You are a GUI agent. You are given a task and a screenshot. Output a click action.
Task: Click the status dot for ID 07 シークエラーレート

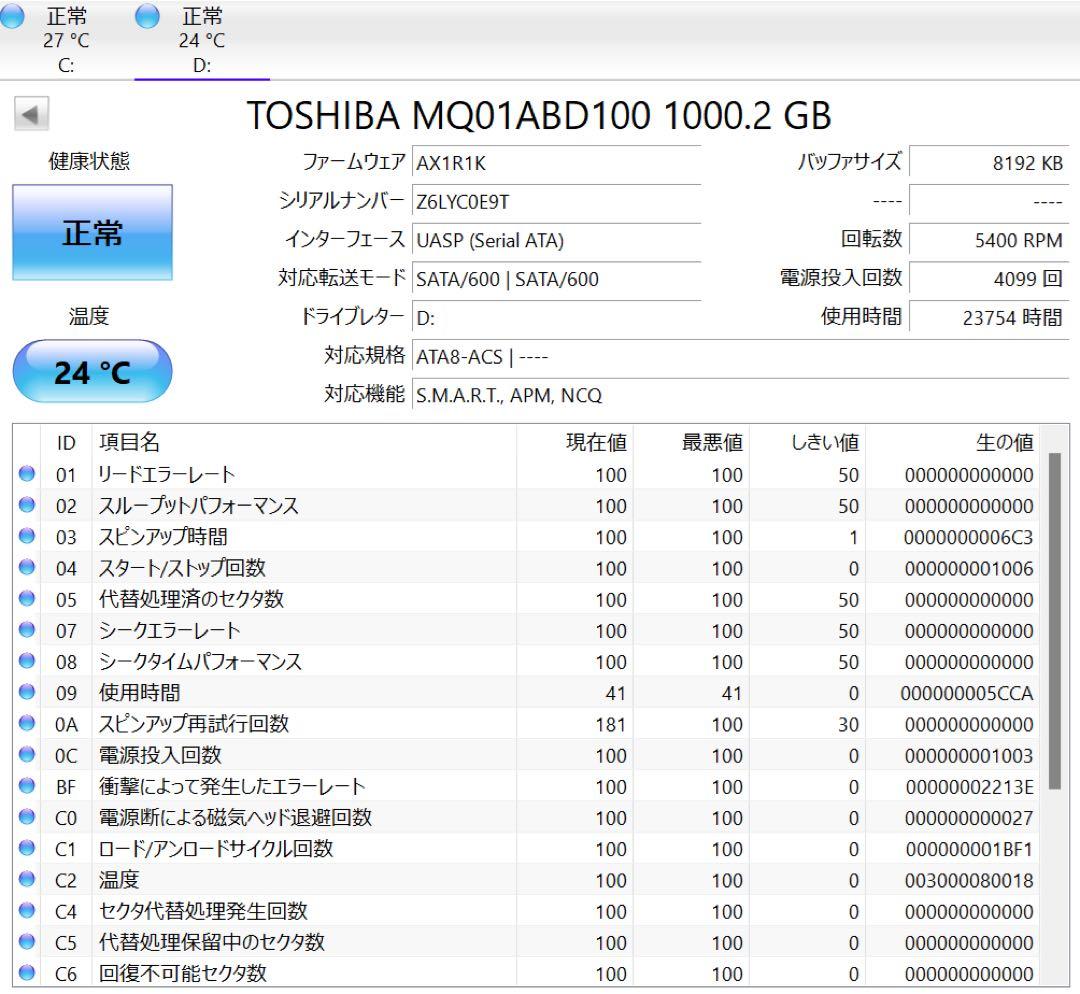point(27,630)
